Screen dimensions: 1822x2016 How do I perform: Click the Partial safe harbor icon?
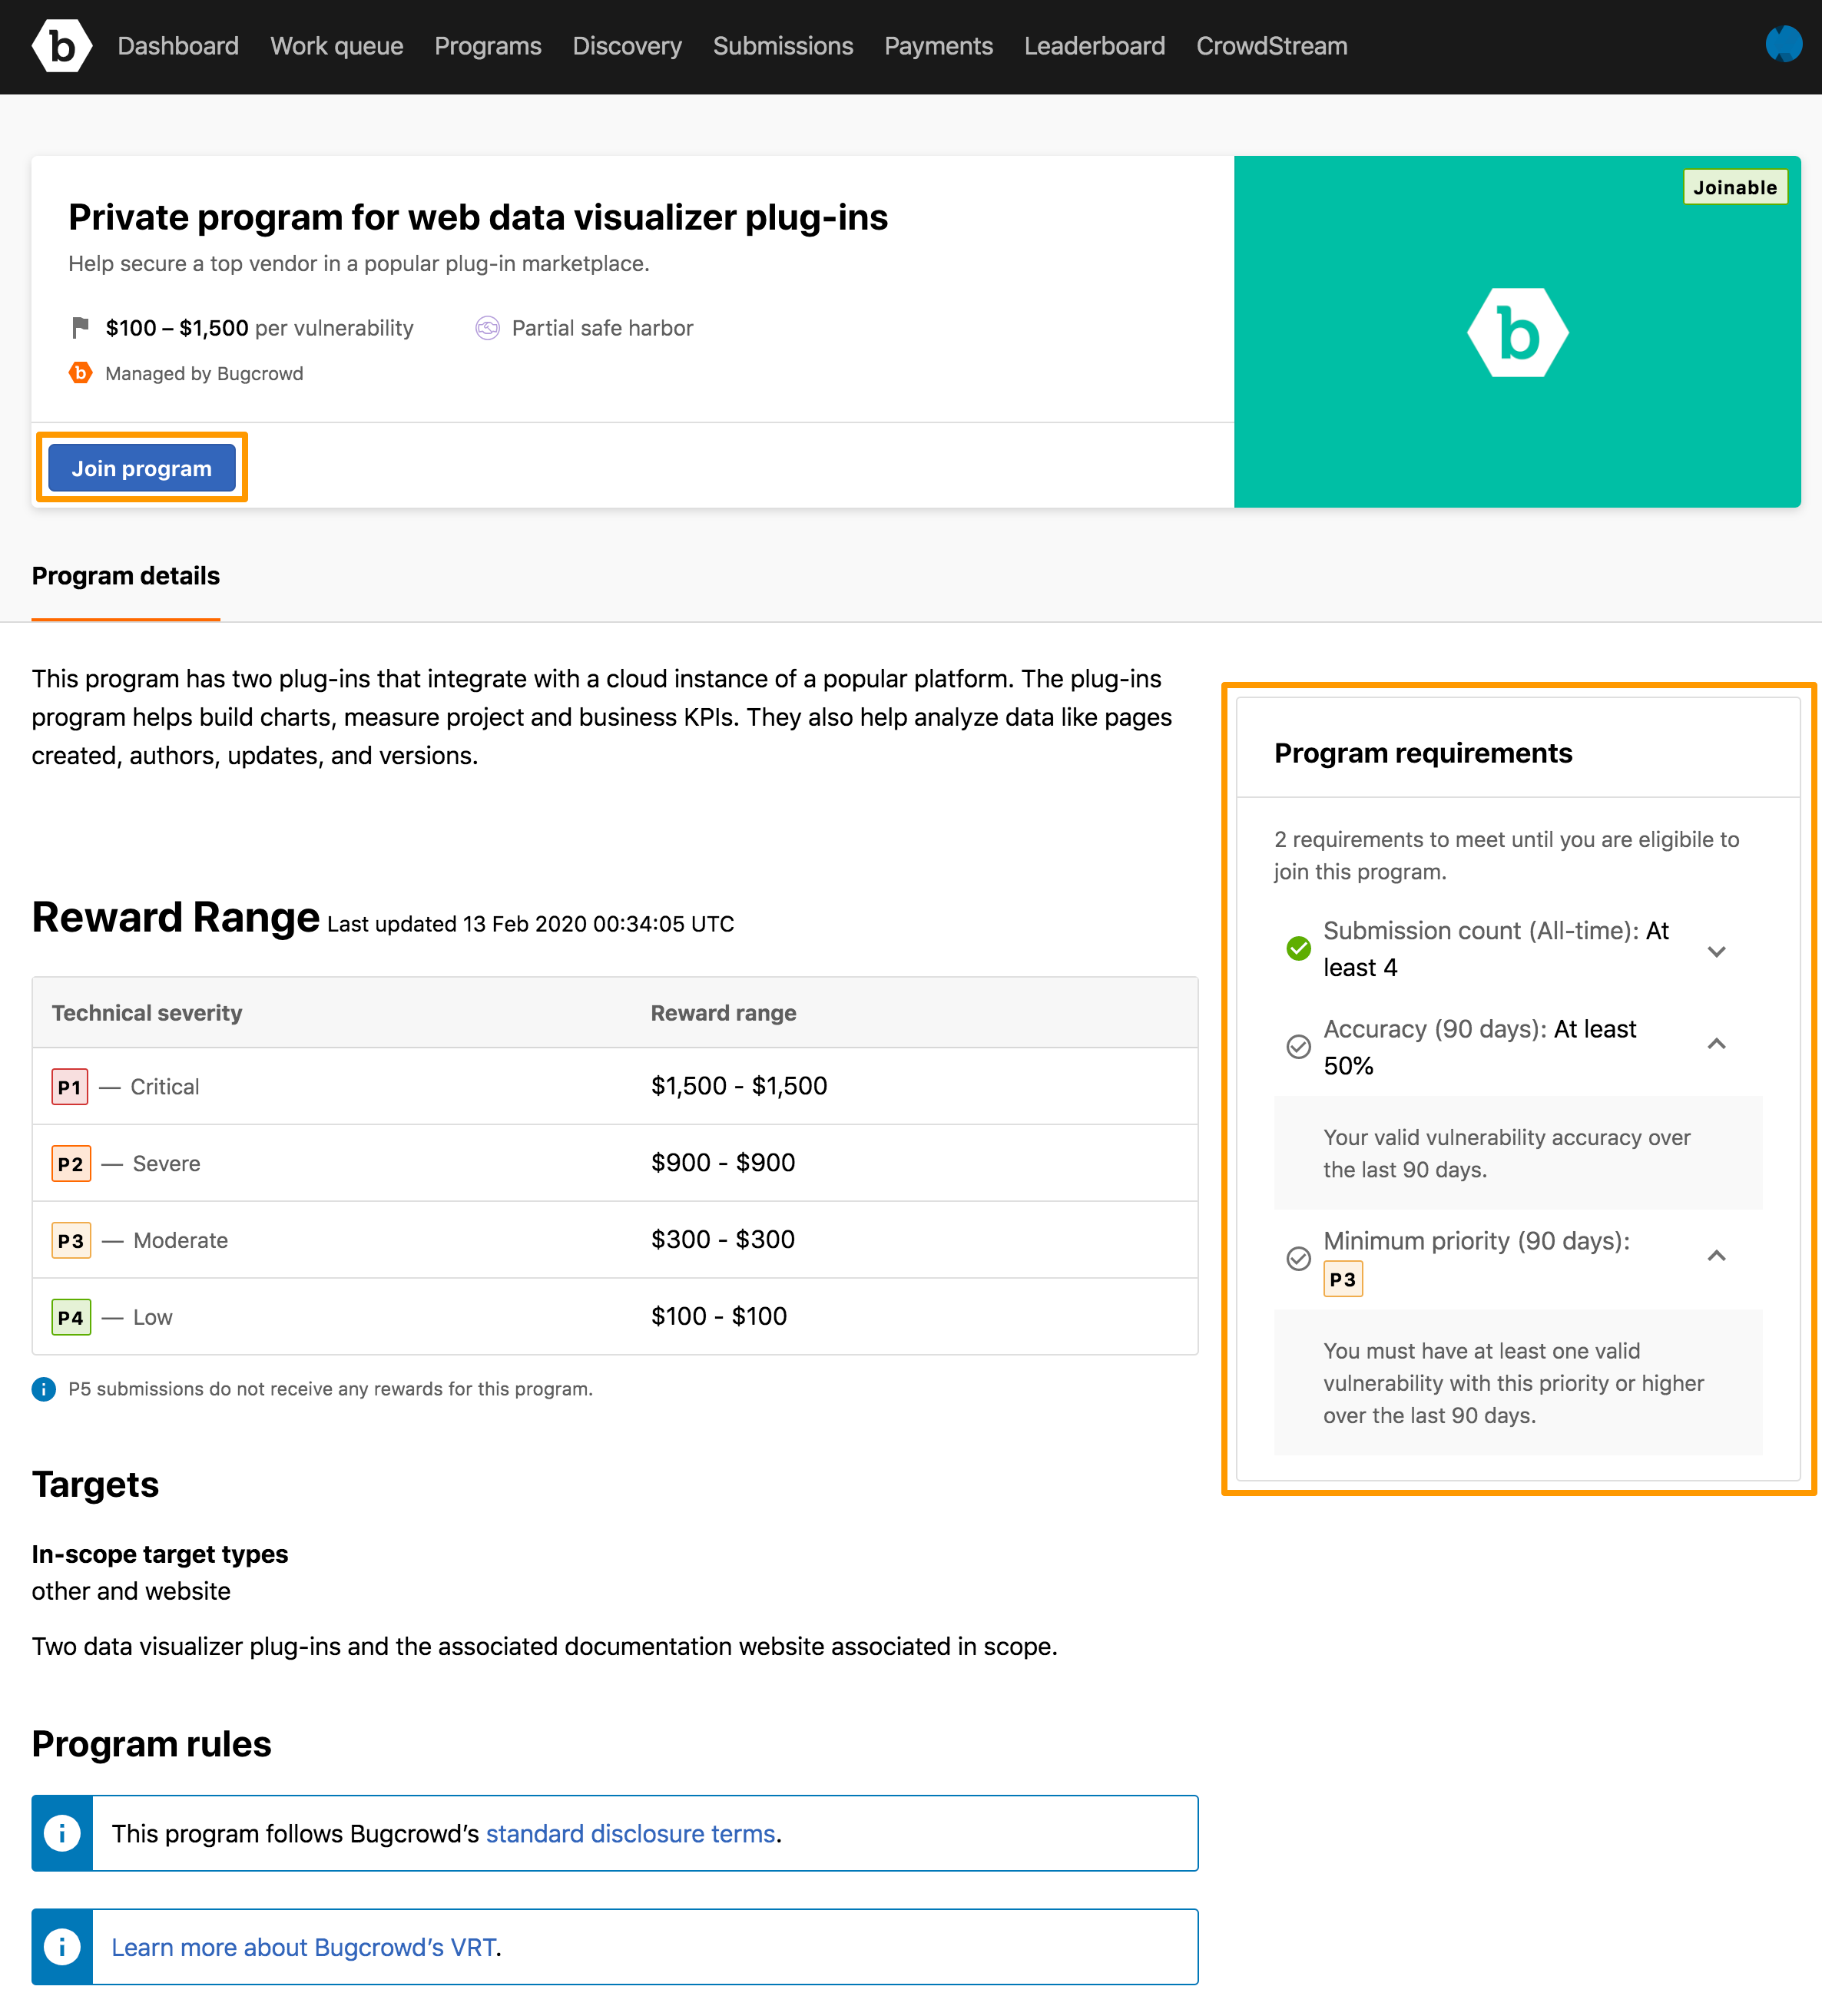487,328
